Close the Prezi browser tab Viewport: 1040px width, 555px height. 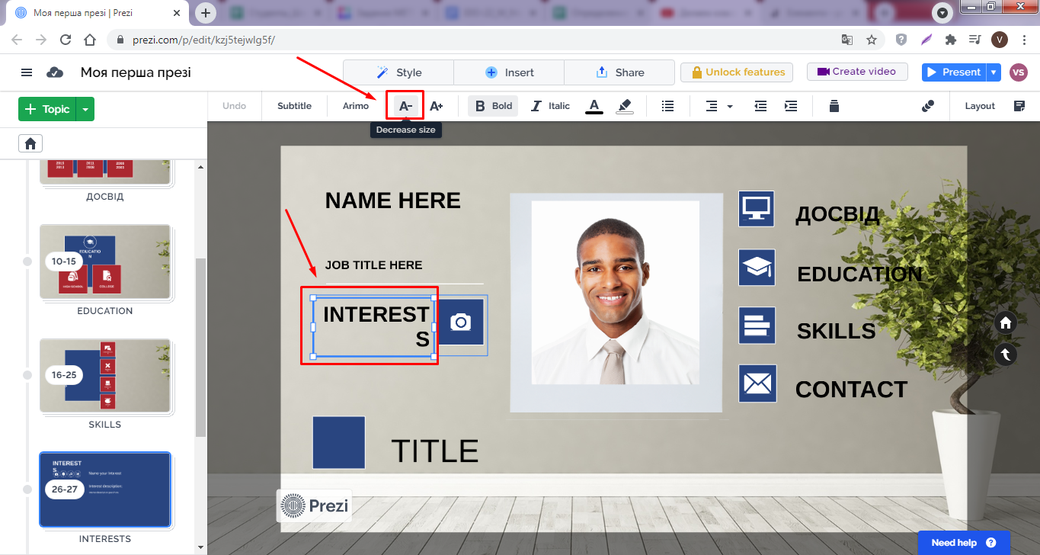tap(176, 13)
